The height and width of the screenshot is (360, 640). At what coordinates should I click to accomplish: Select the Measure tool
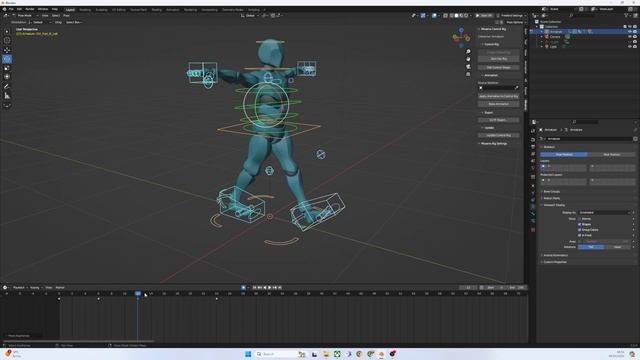click(x=7, y=96)
